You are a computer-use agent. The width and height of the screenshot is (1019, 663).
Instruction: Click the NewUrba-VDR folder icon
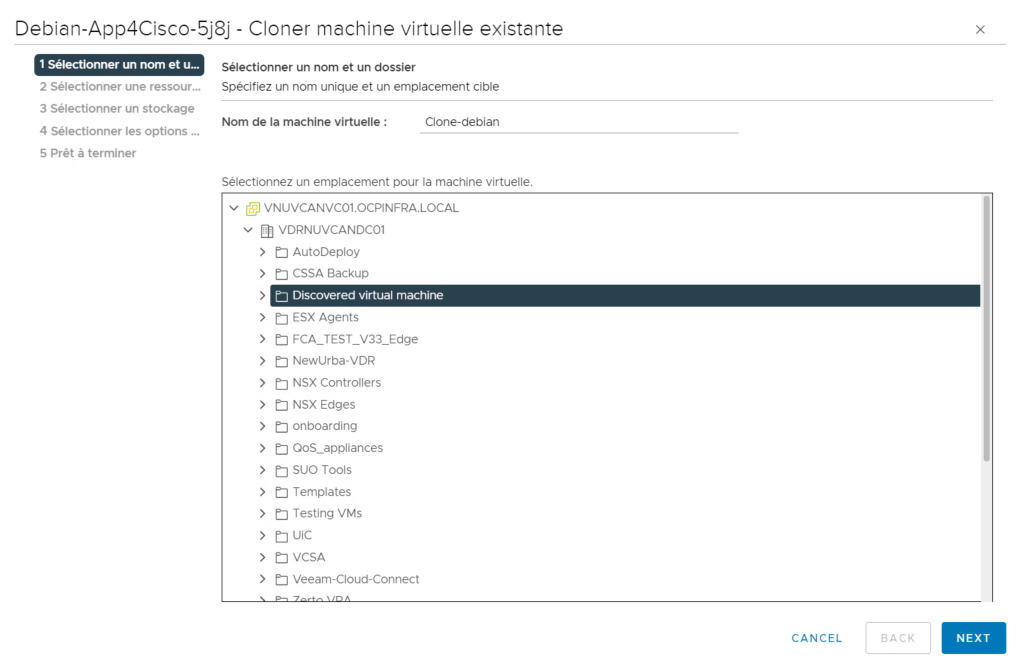281,361
